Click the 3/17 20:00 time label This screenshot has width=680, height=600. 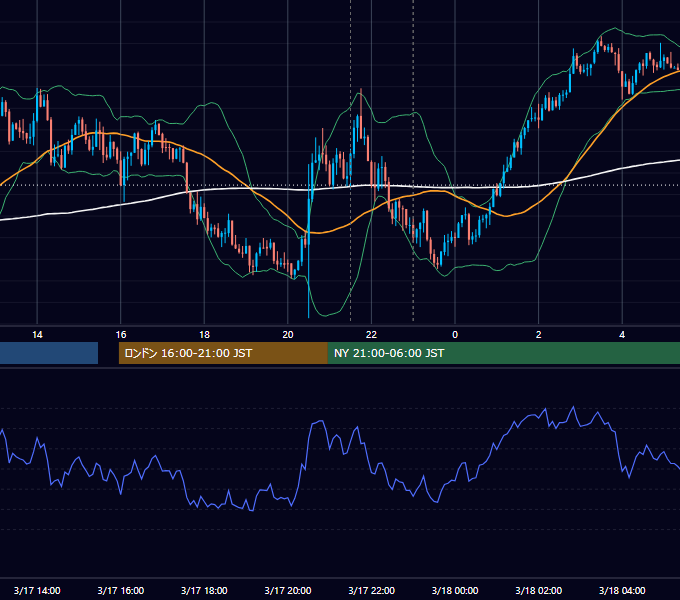[288, 590]
